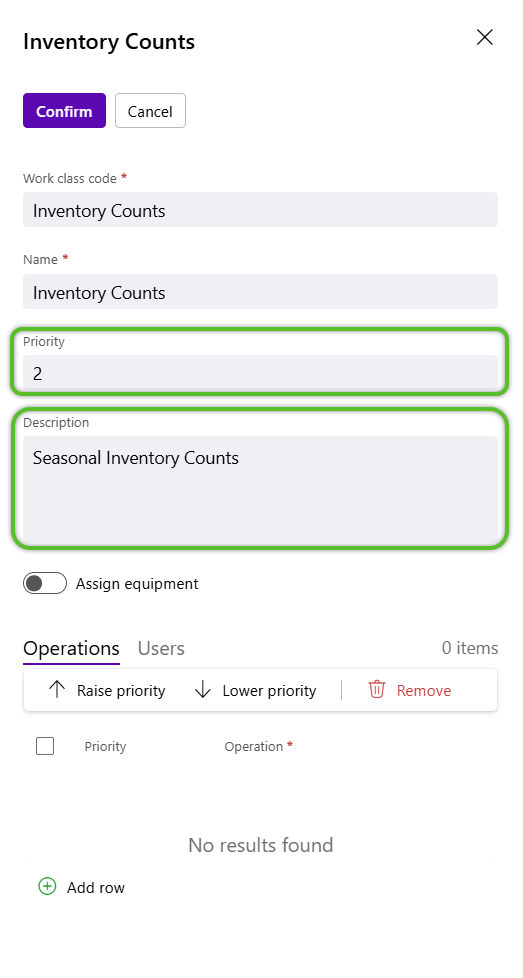The height and width of the screenshot is (978, 523).
Task: Check the select-all checkbox beside Priority column
Action: tap(45, 746)
